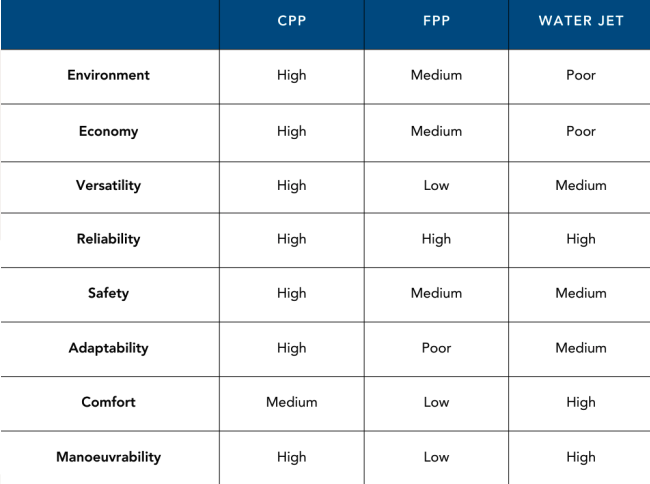Select the Economy row label
The height and width of the screenshot is (484, 650).
[108, 131]
